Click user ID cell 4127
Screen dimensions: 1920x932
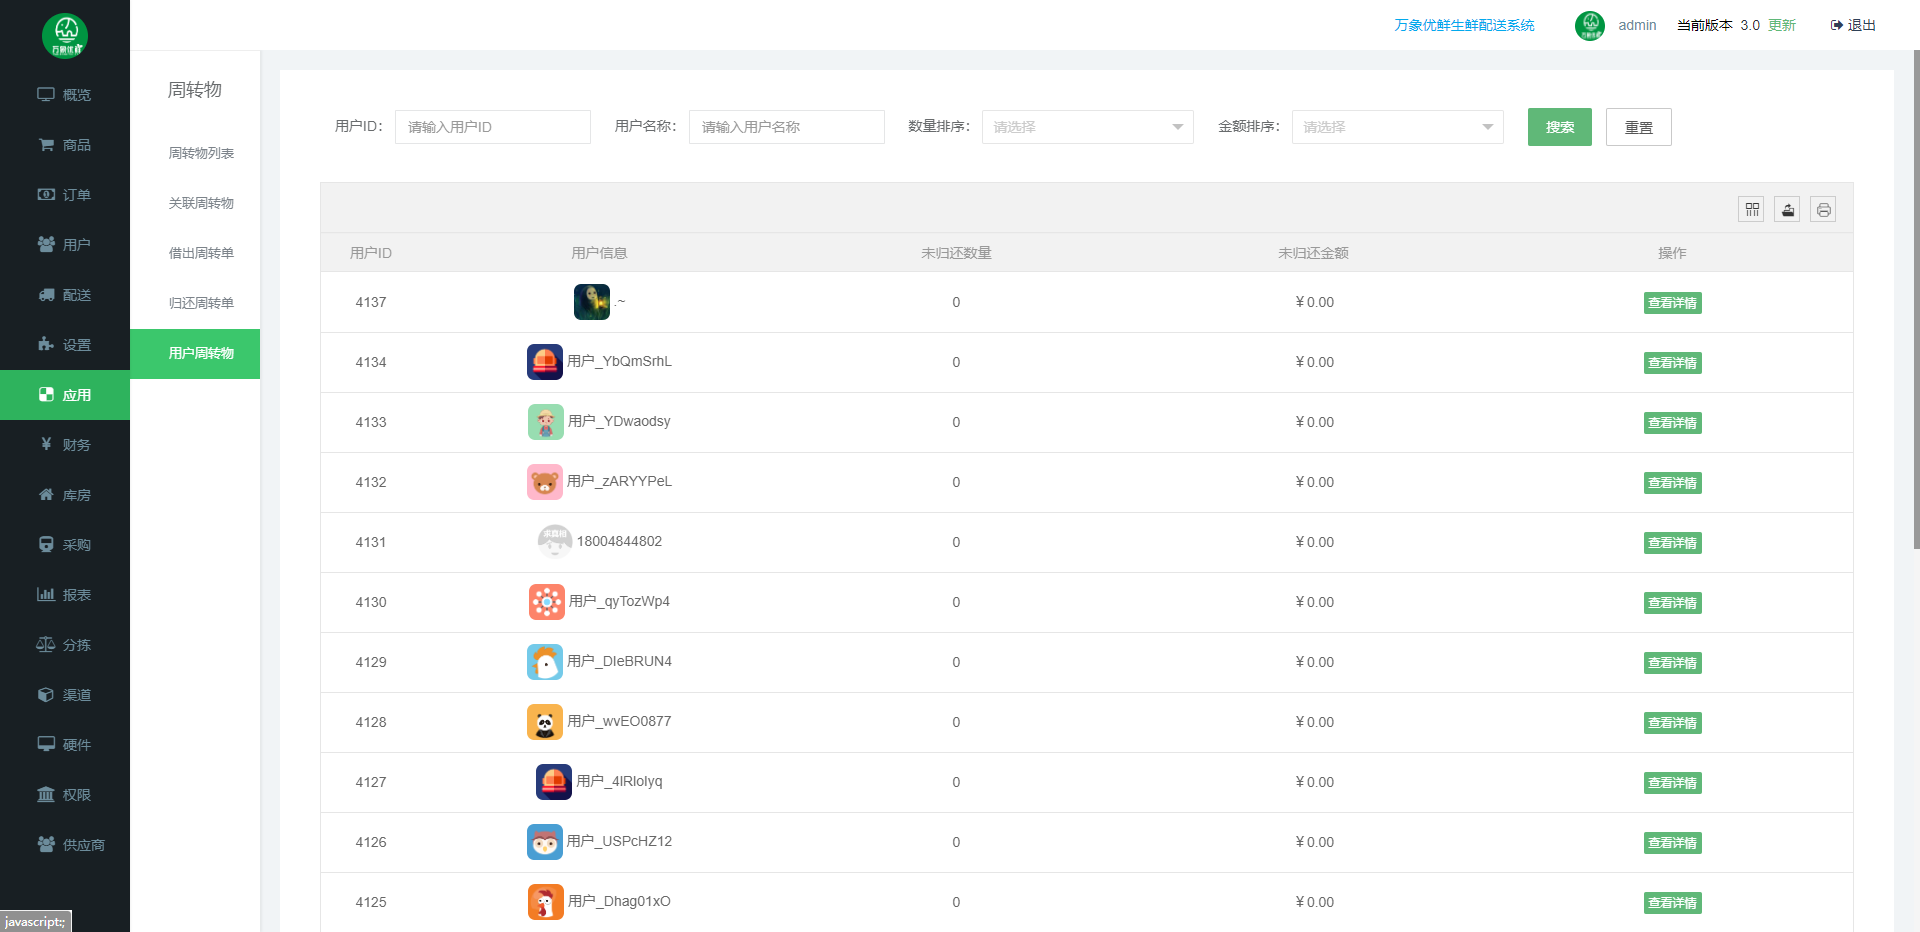coord(371,782)
